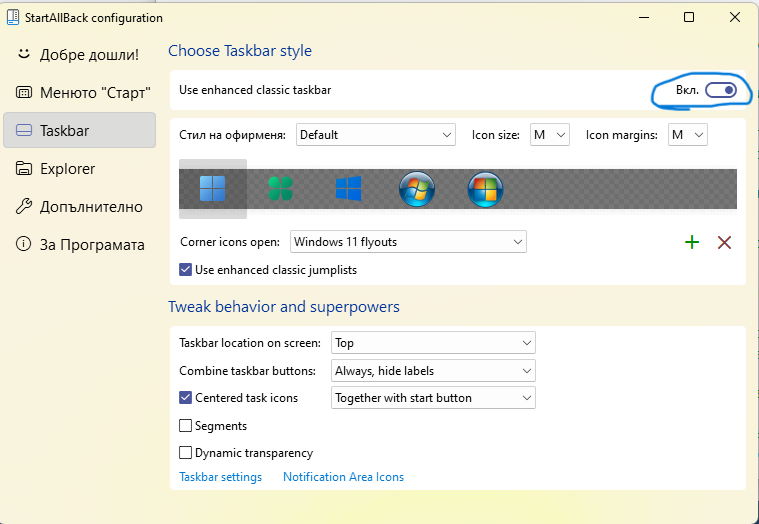Uncheck Use enhanced classic jumplists
The height and width of the screenshot is (524, 759).
185,269
